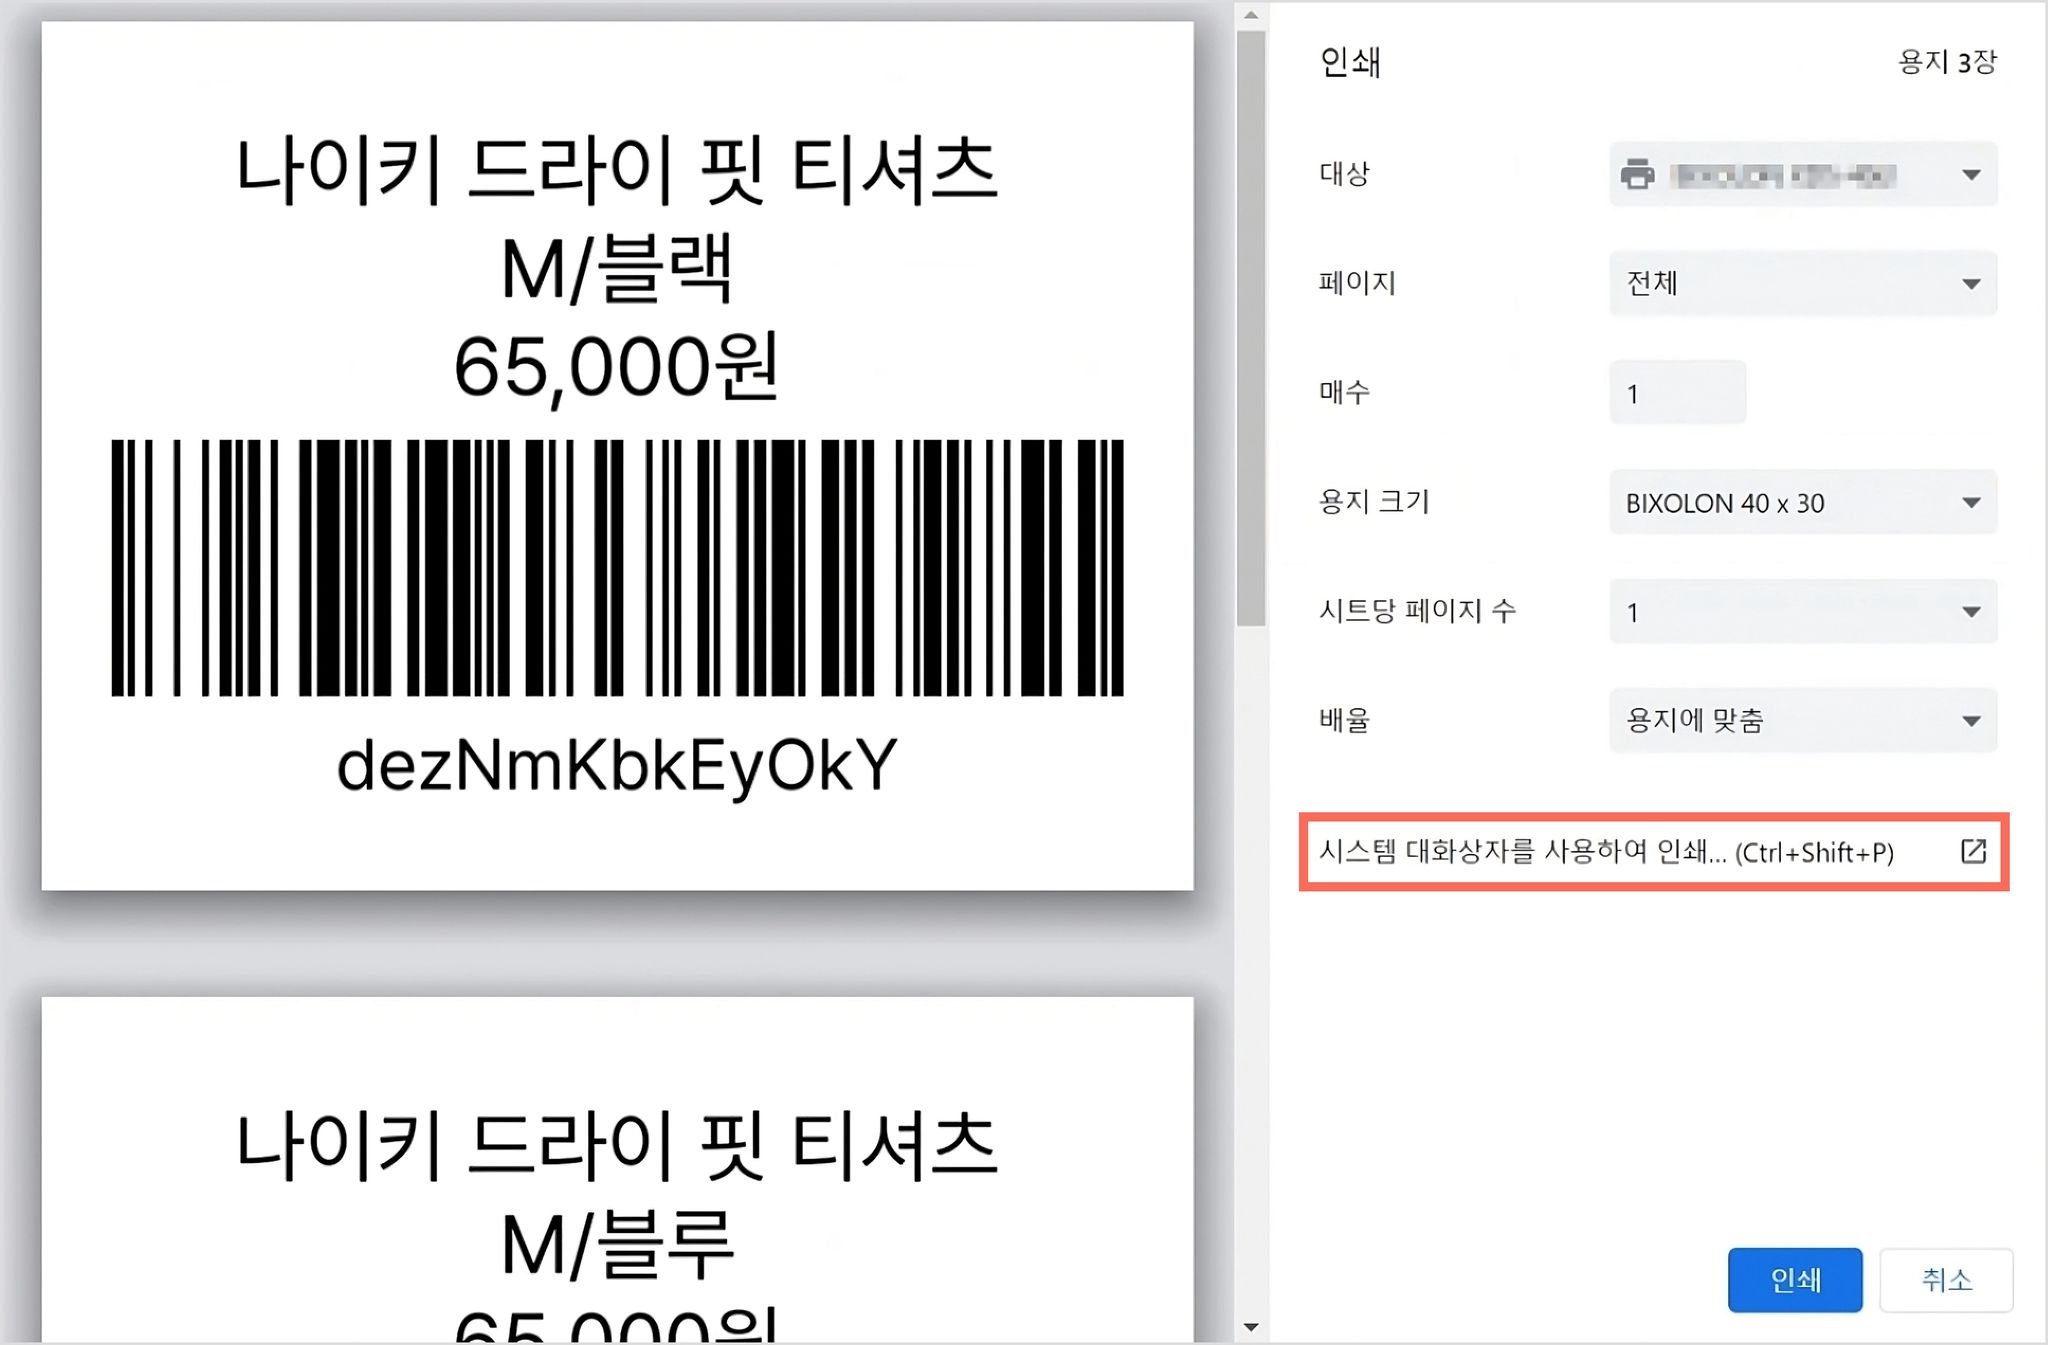Image resolution: width=2048 pixels, height=1345 pixels.
Task: Click the scroll-up arrow of preview scrollbar
Action: 1251,15
